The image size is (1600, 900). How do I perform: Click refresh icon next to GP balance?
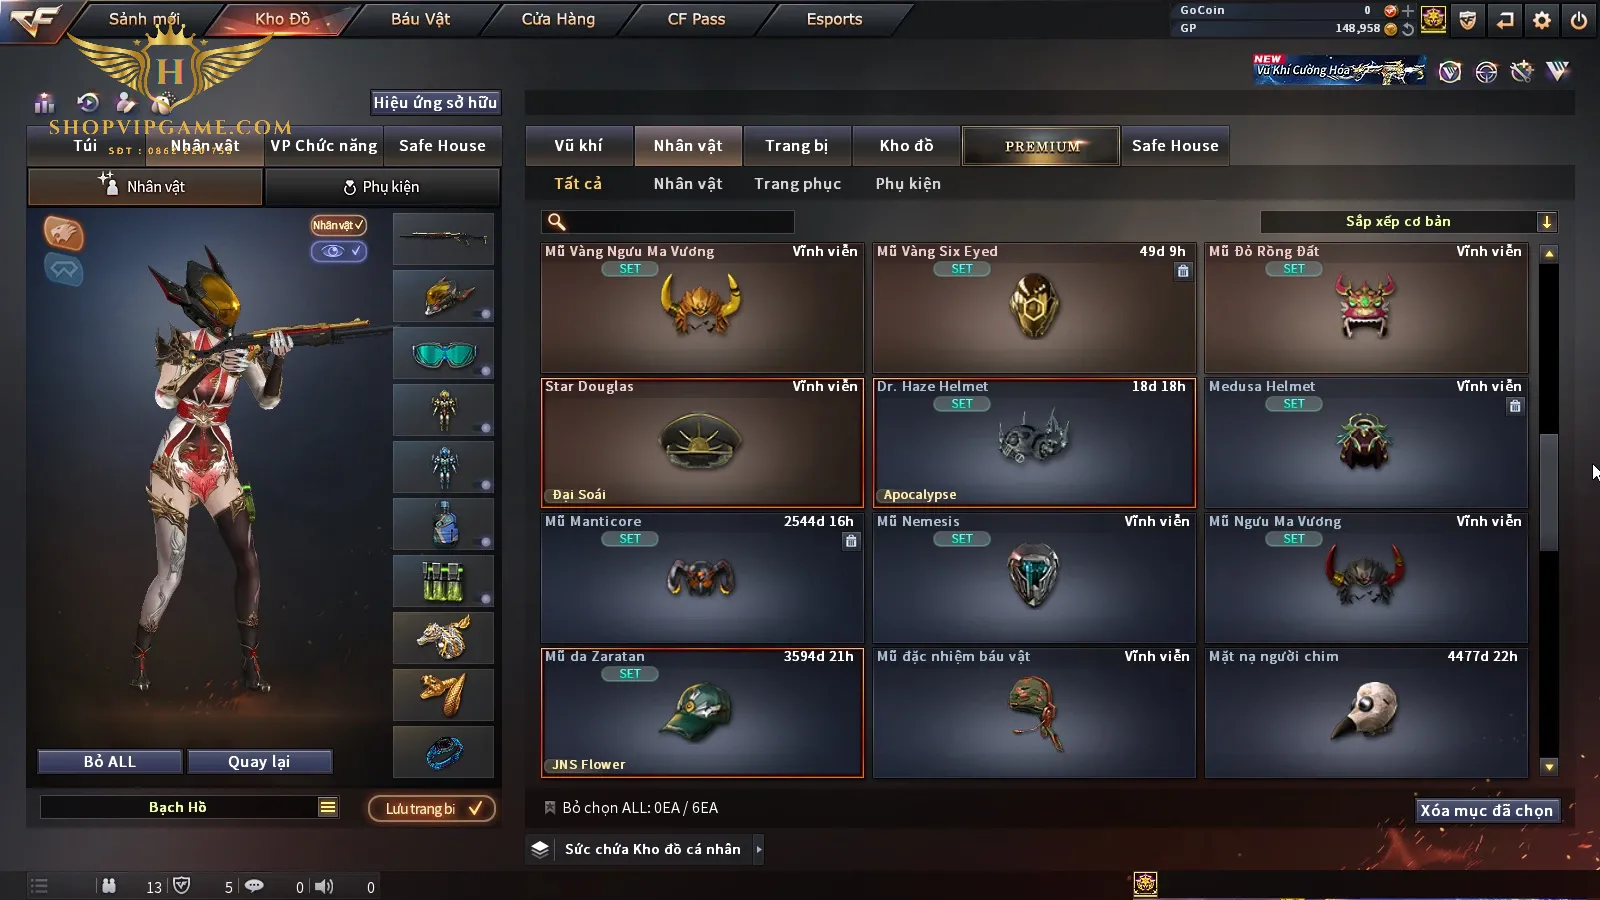pyautogui.click(x=1408, y=29)
